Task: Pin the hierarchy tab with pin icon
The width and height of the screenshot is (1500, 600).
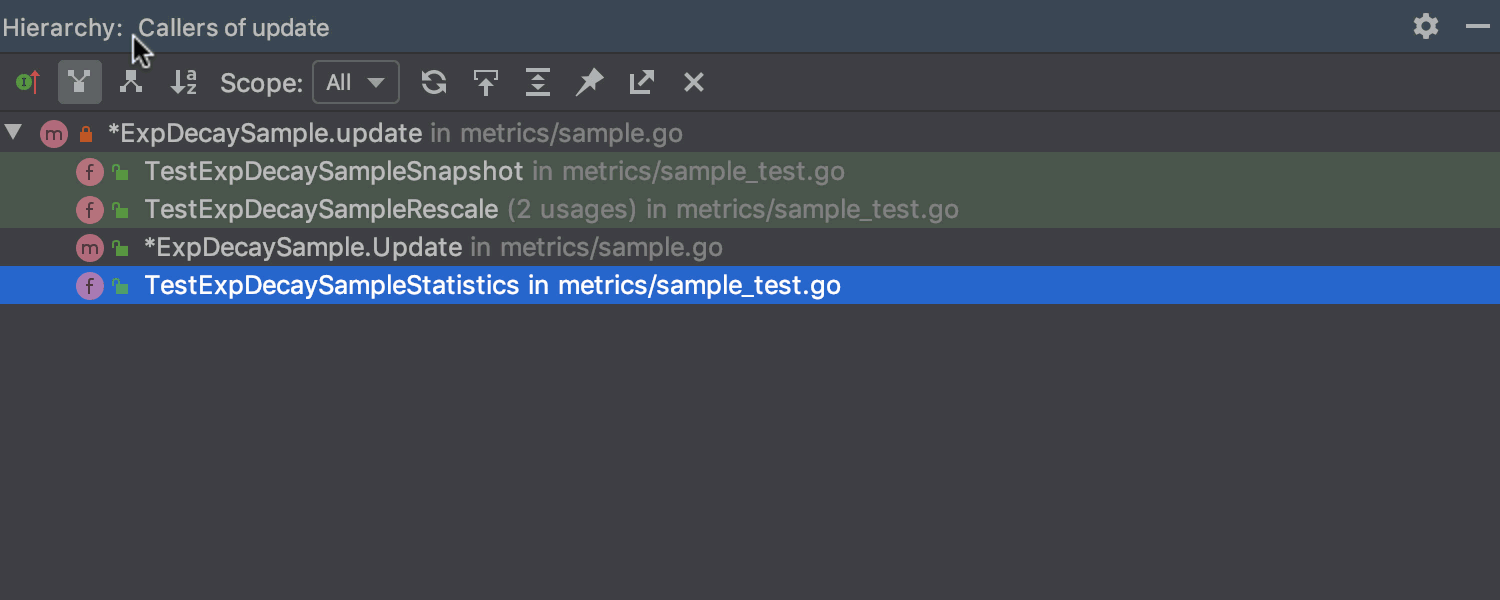Action: pos(590,82)
